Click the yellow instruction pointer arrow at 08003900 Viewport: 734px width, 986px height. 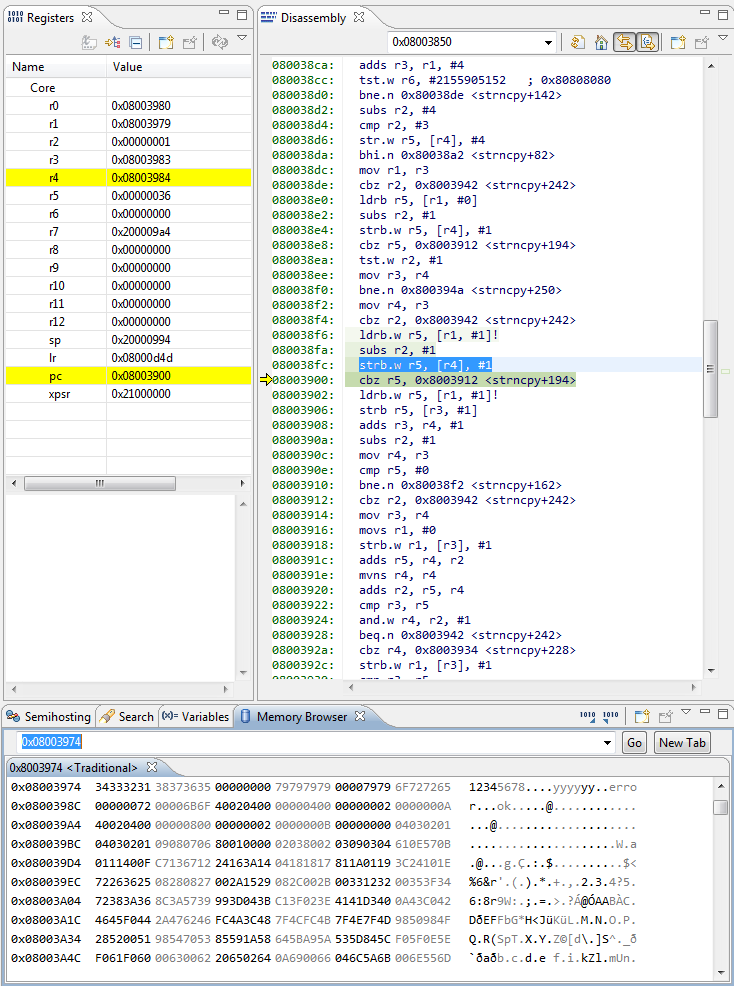pyautogui.click(x=265, y=380)
